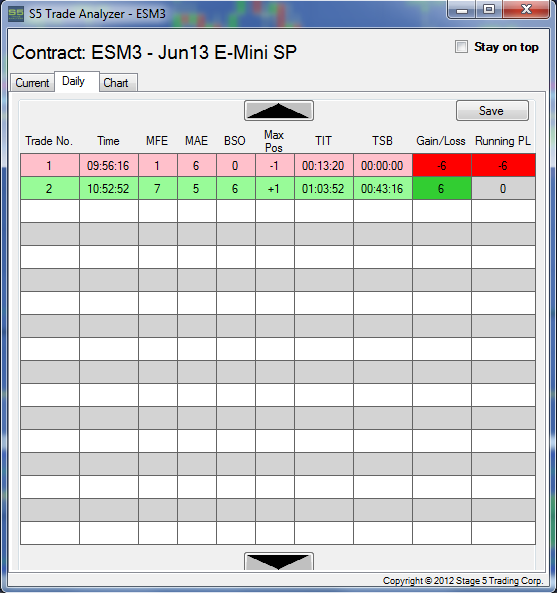The height and width of the screenshot is (593, 557).
Task: Click the Max Pos column header
Action: pos(274,141)
